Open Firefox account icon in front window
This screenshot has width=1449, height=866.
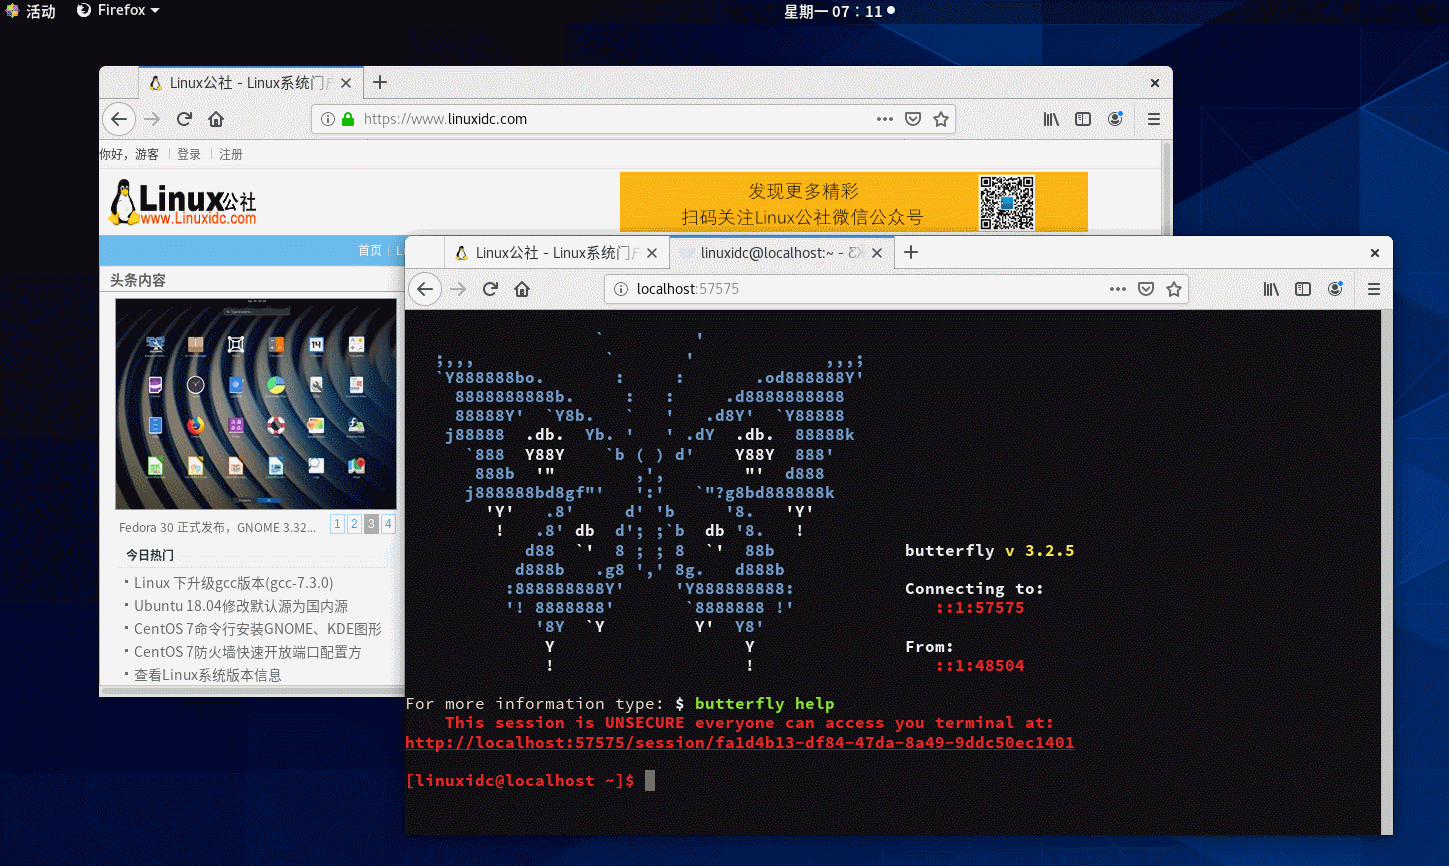tap(1335, 289)
